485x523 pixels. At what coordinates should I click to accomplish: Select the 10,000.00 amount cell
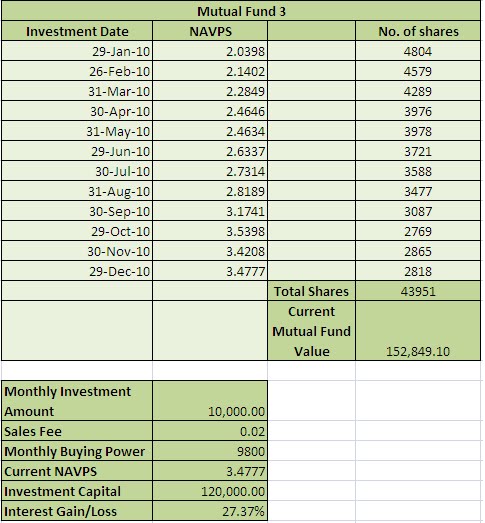tap(210, 401)
